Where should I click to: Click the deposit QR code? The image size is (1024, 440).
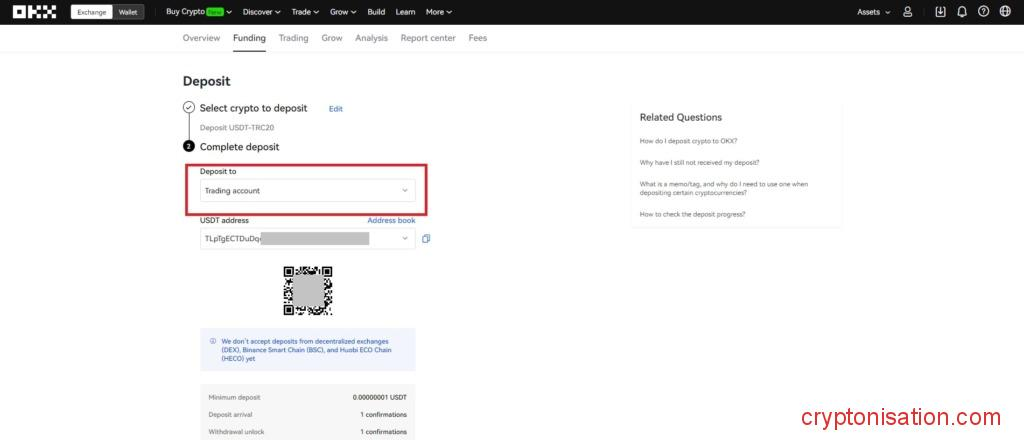click(x=307, y=291)
